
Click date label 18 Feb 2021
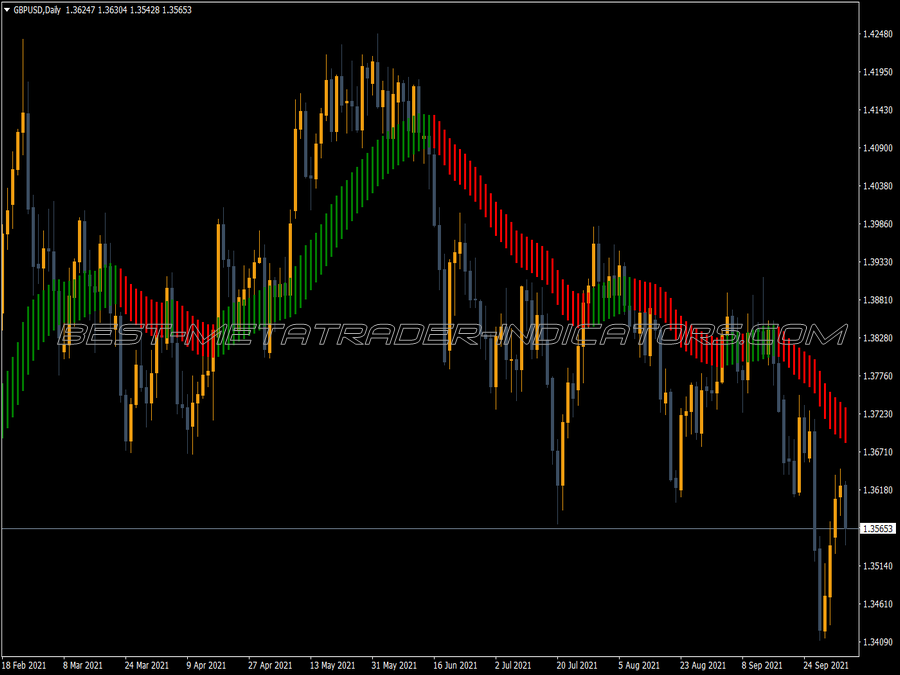[x=24, y=665]
